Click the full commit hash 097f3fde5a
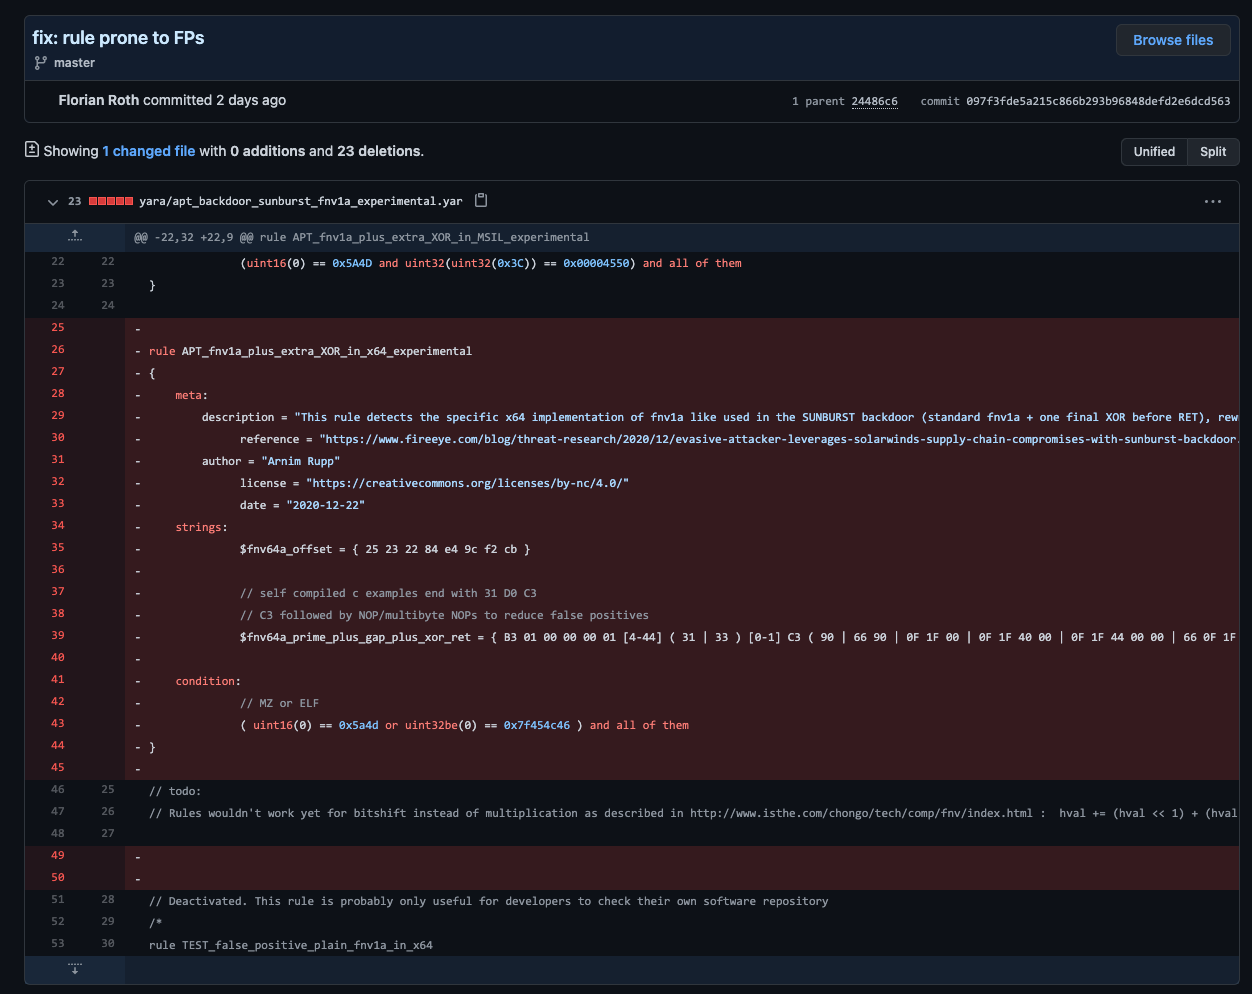The image size is (1252, 994). [1097, 101]
